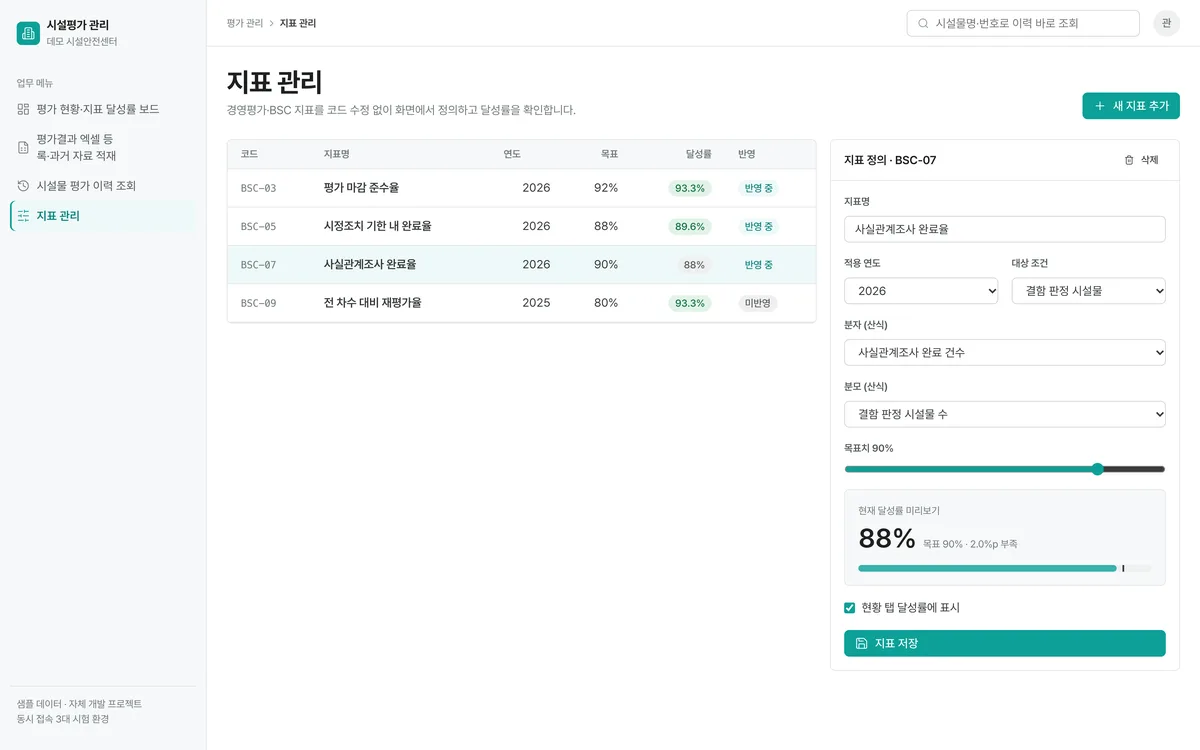
Task: Click the magnifier icon in the search box
Action: pyautogui.click(x=923, y=23)
